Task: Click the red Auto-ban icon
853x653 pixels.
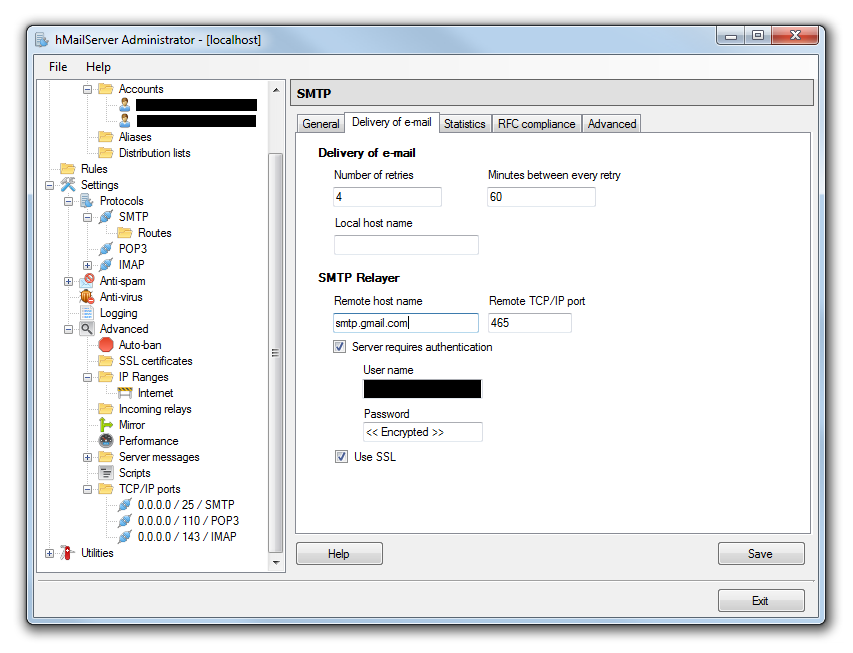Action: pyautogui.click(x=106, y=345)
